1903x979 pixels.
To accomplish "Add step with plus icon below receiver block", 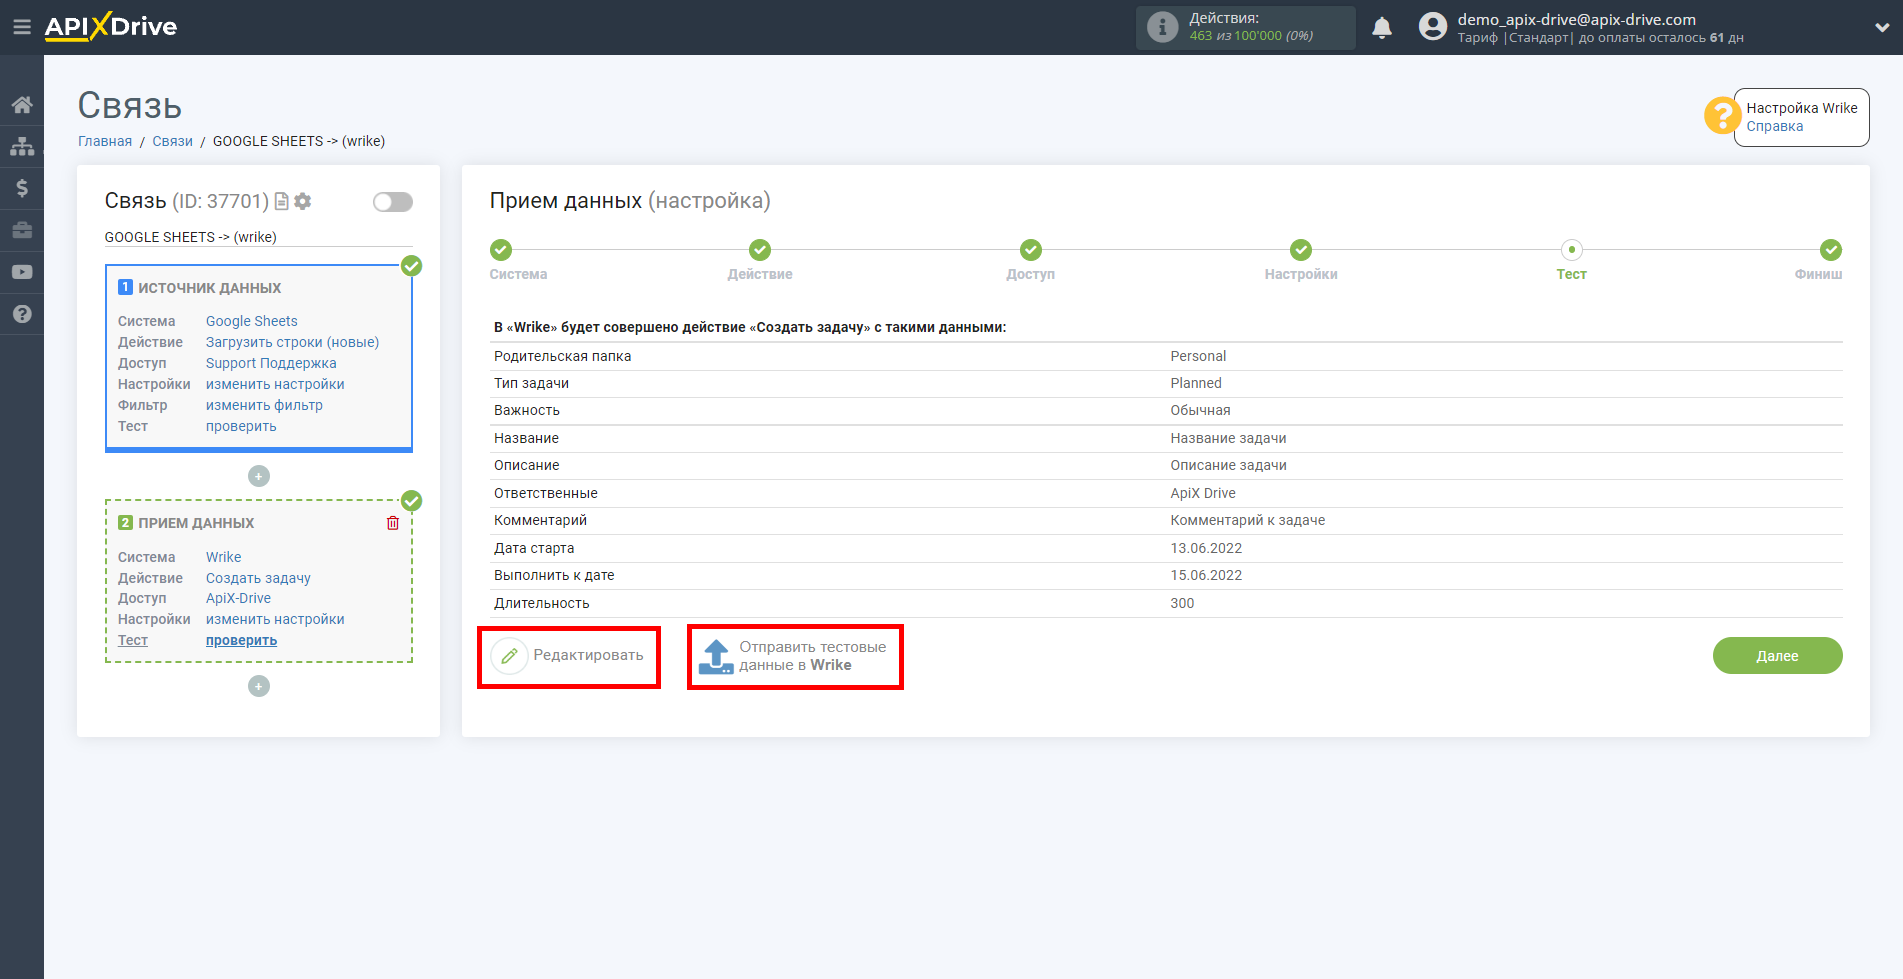I will (259, 686).
